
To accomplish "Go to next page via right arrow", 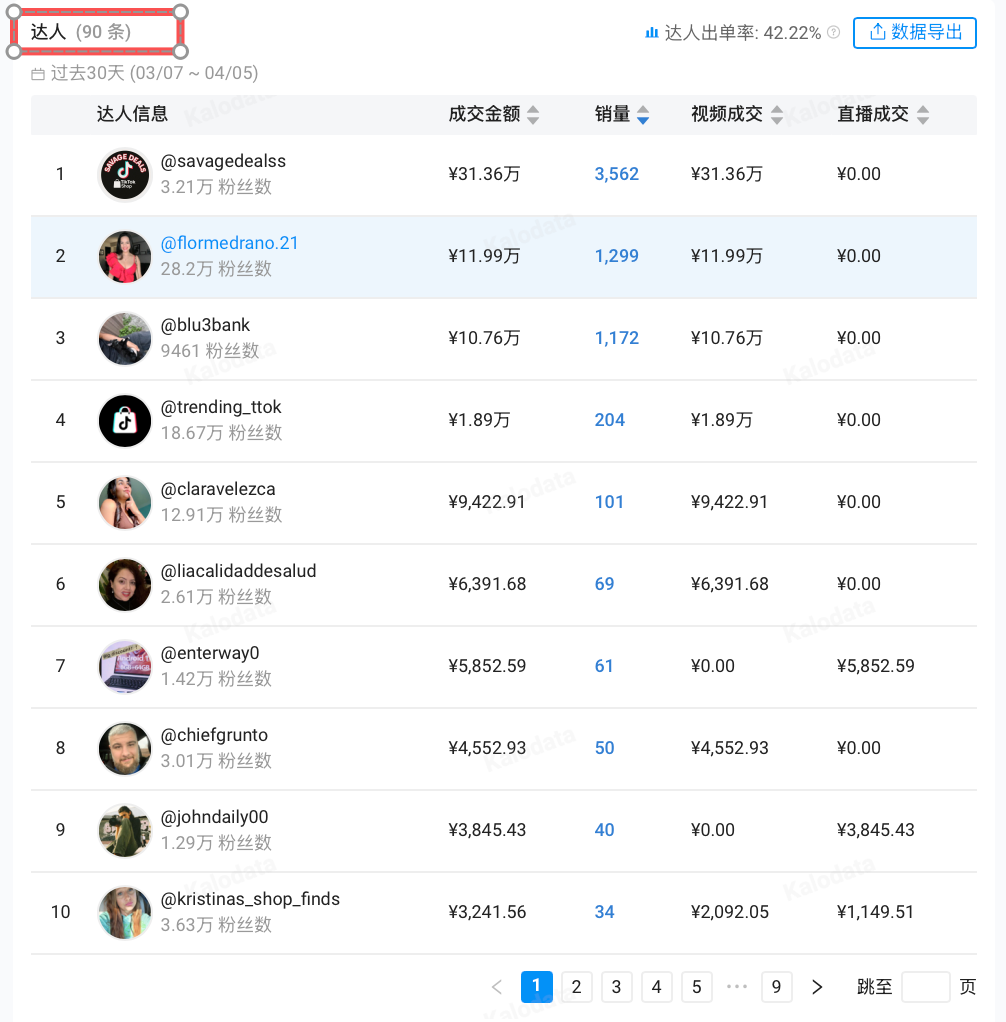I will coord(817,987).
